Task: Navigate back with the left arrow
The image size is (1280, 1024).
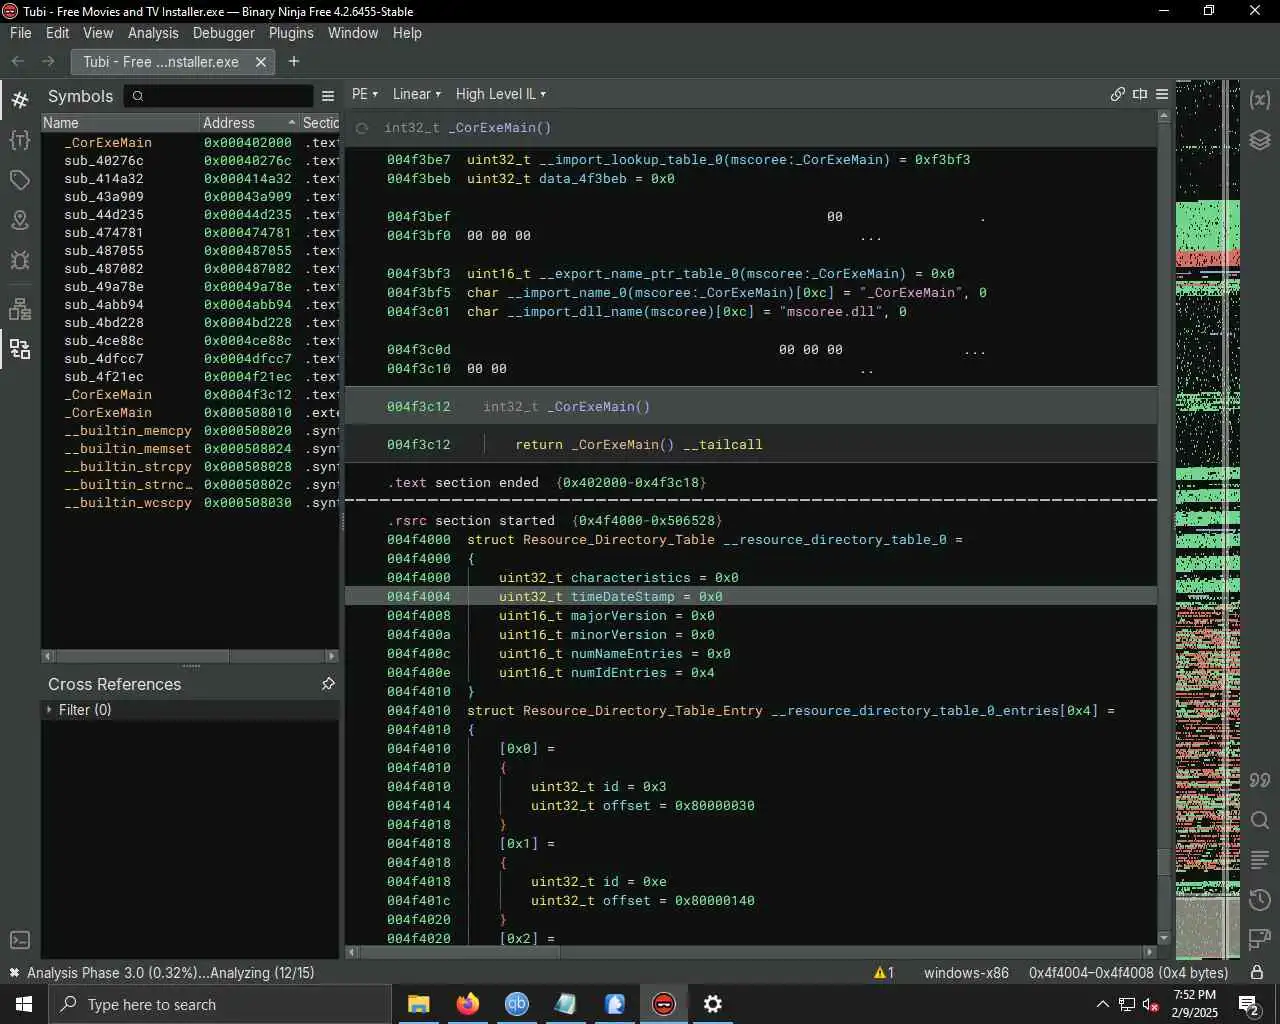Action: click(18, 62)
